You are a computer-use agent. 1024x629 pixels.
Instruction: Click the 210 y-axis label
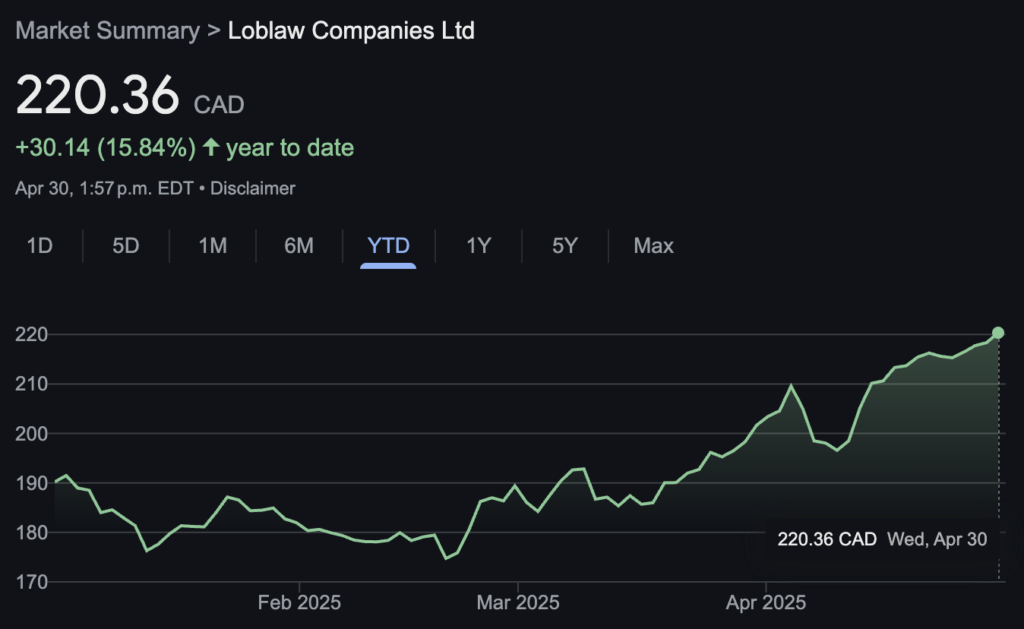pyautogui.click(x=31, y=384)
